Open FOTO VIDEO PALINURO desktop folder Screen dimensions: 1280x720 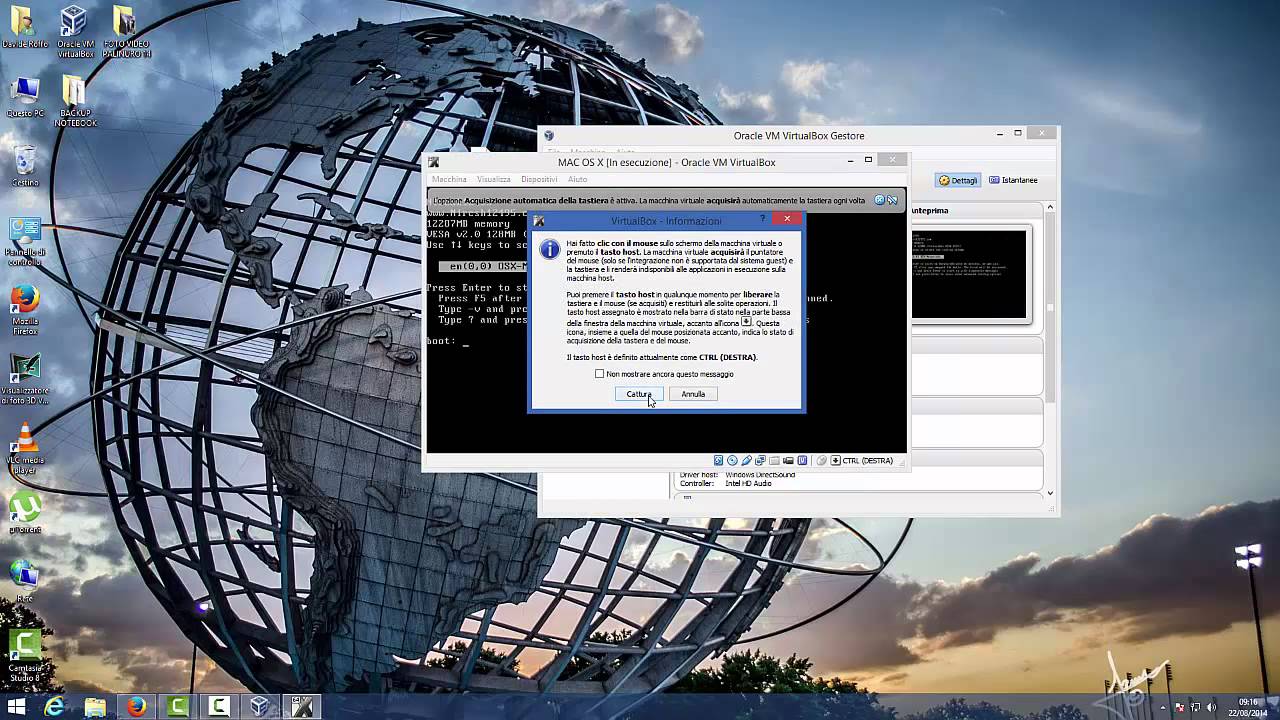125,30
